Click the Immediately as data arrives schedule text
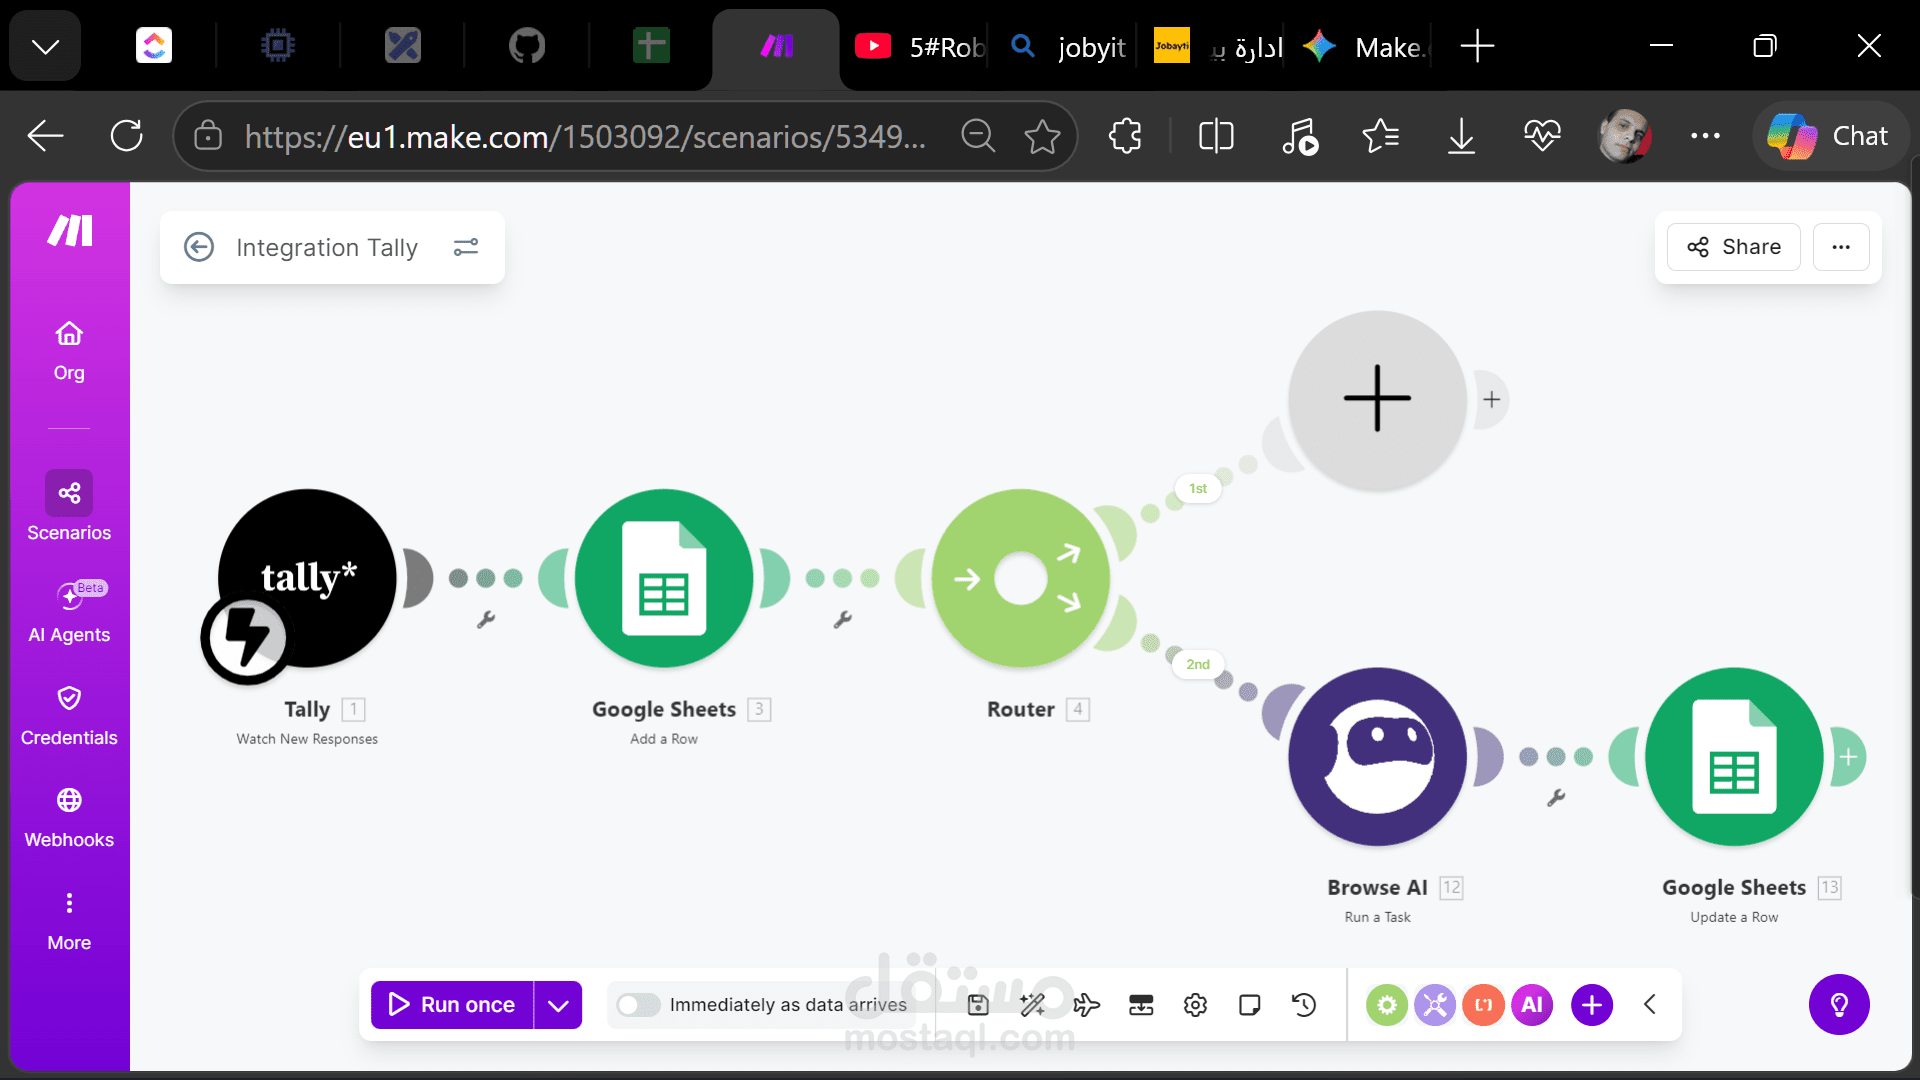Image resolution: width=1920 pixels, height=1080 pixels. pos(788,1005)
